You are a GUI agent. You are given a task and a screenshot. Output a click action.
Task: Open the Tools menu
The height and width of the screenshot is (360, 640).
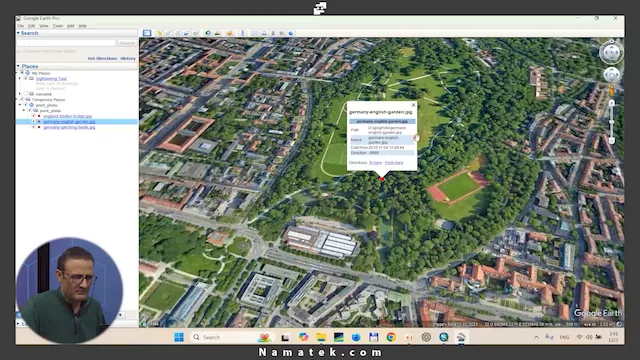[x=58, y=26]
